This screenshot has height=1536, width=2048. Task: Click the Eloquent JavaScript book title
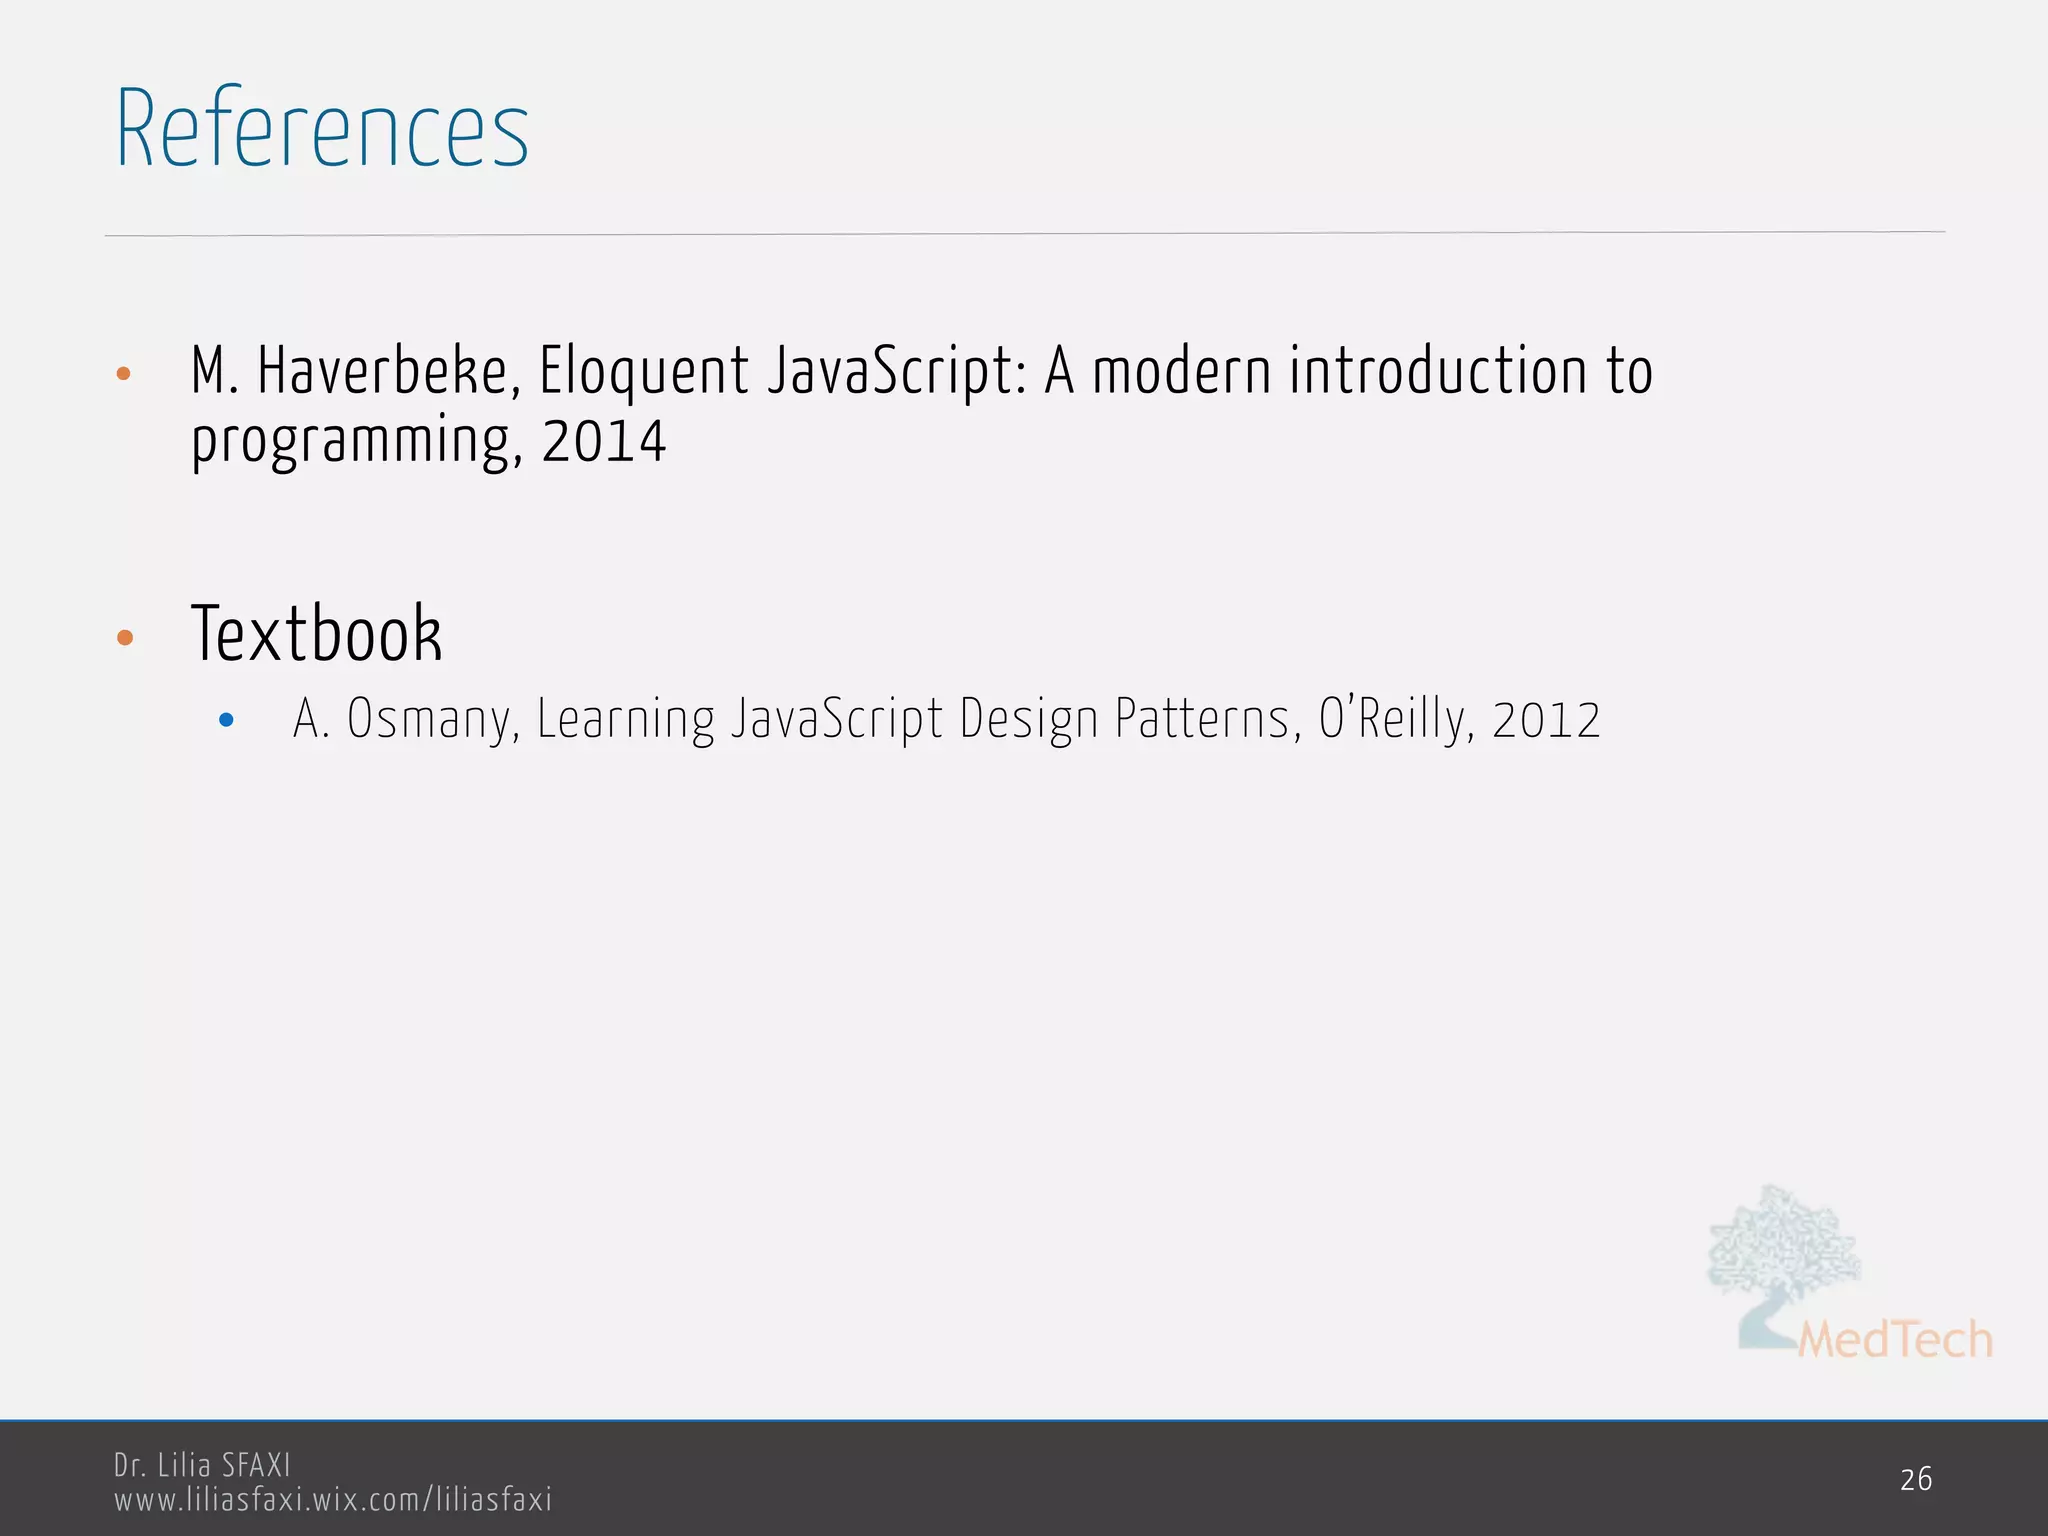click(x=782, y=372)
